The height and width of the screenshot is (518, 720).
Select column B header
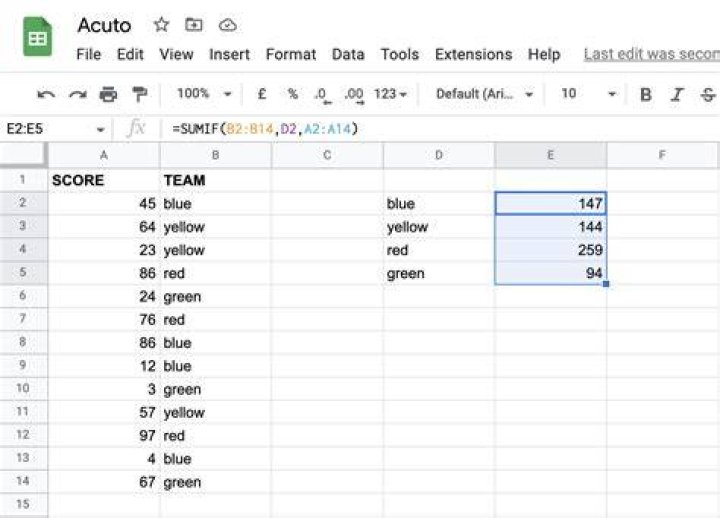click(x=215, y=155)
